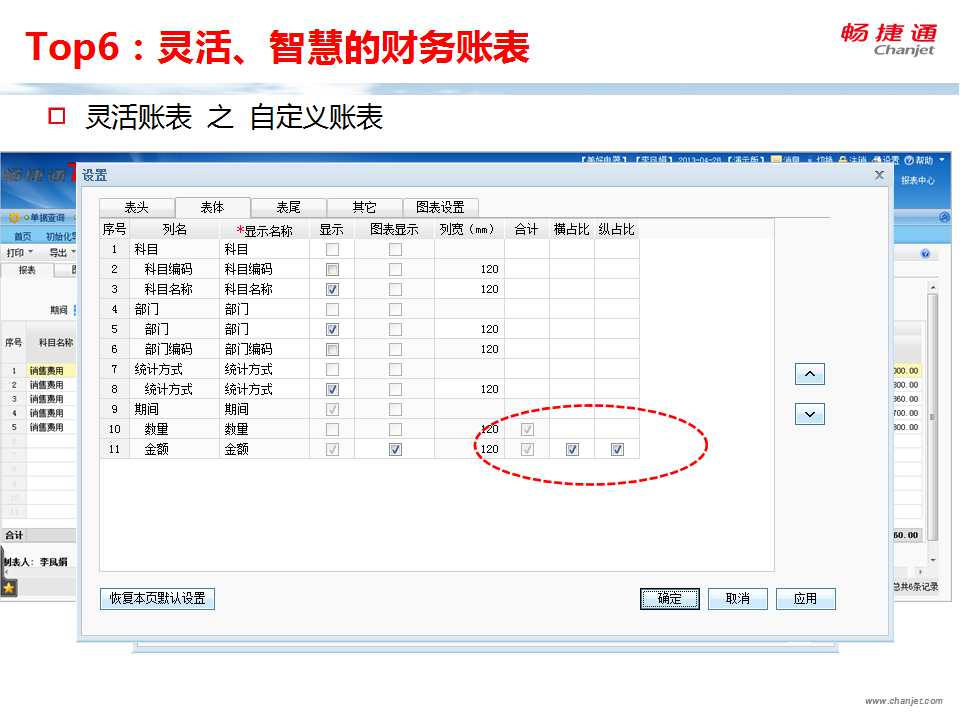Click the 注销 logout icon
This screenshot has height=720, width=960.
(x=843, y=160)
